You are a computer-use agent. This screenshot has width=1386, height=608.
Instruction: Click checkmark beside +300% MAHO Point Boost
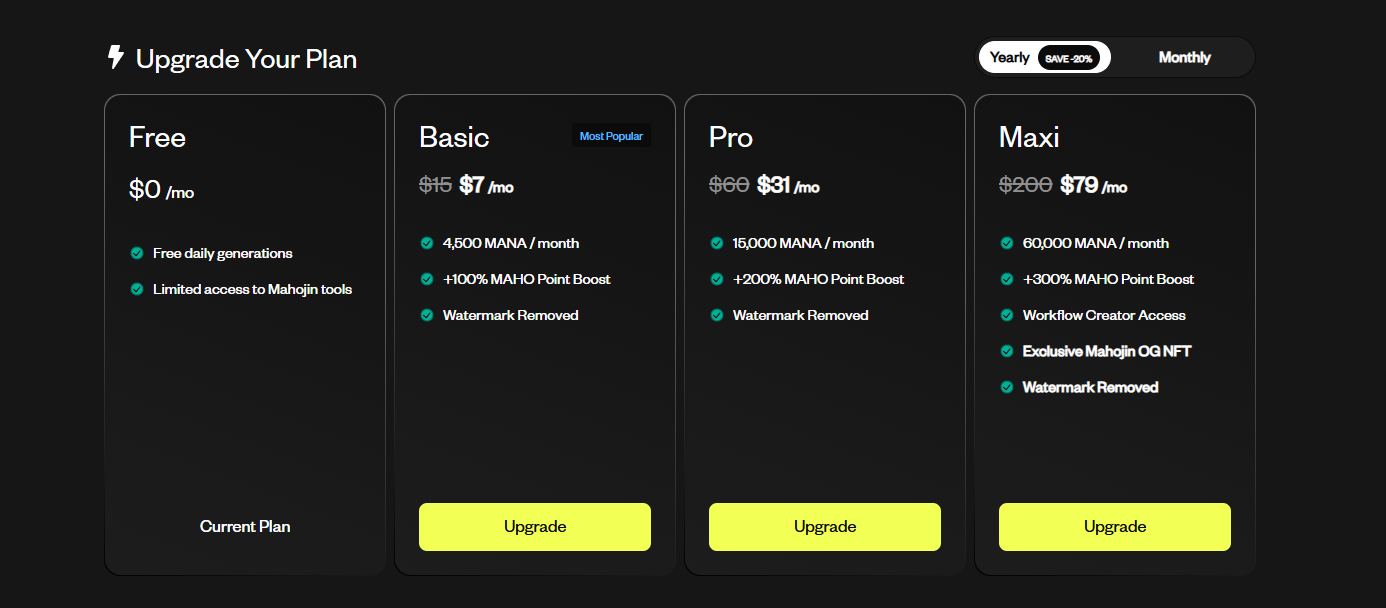pos(1007,279)
